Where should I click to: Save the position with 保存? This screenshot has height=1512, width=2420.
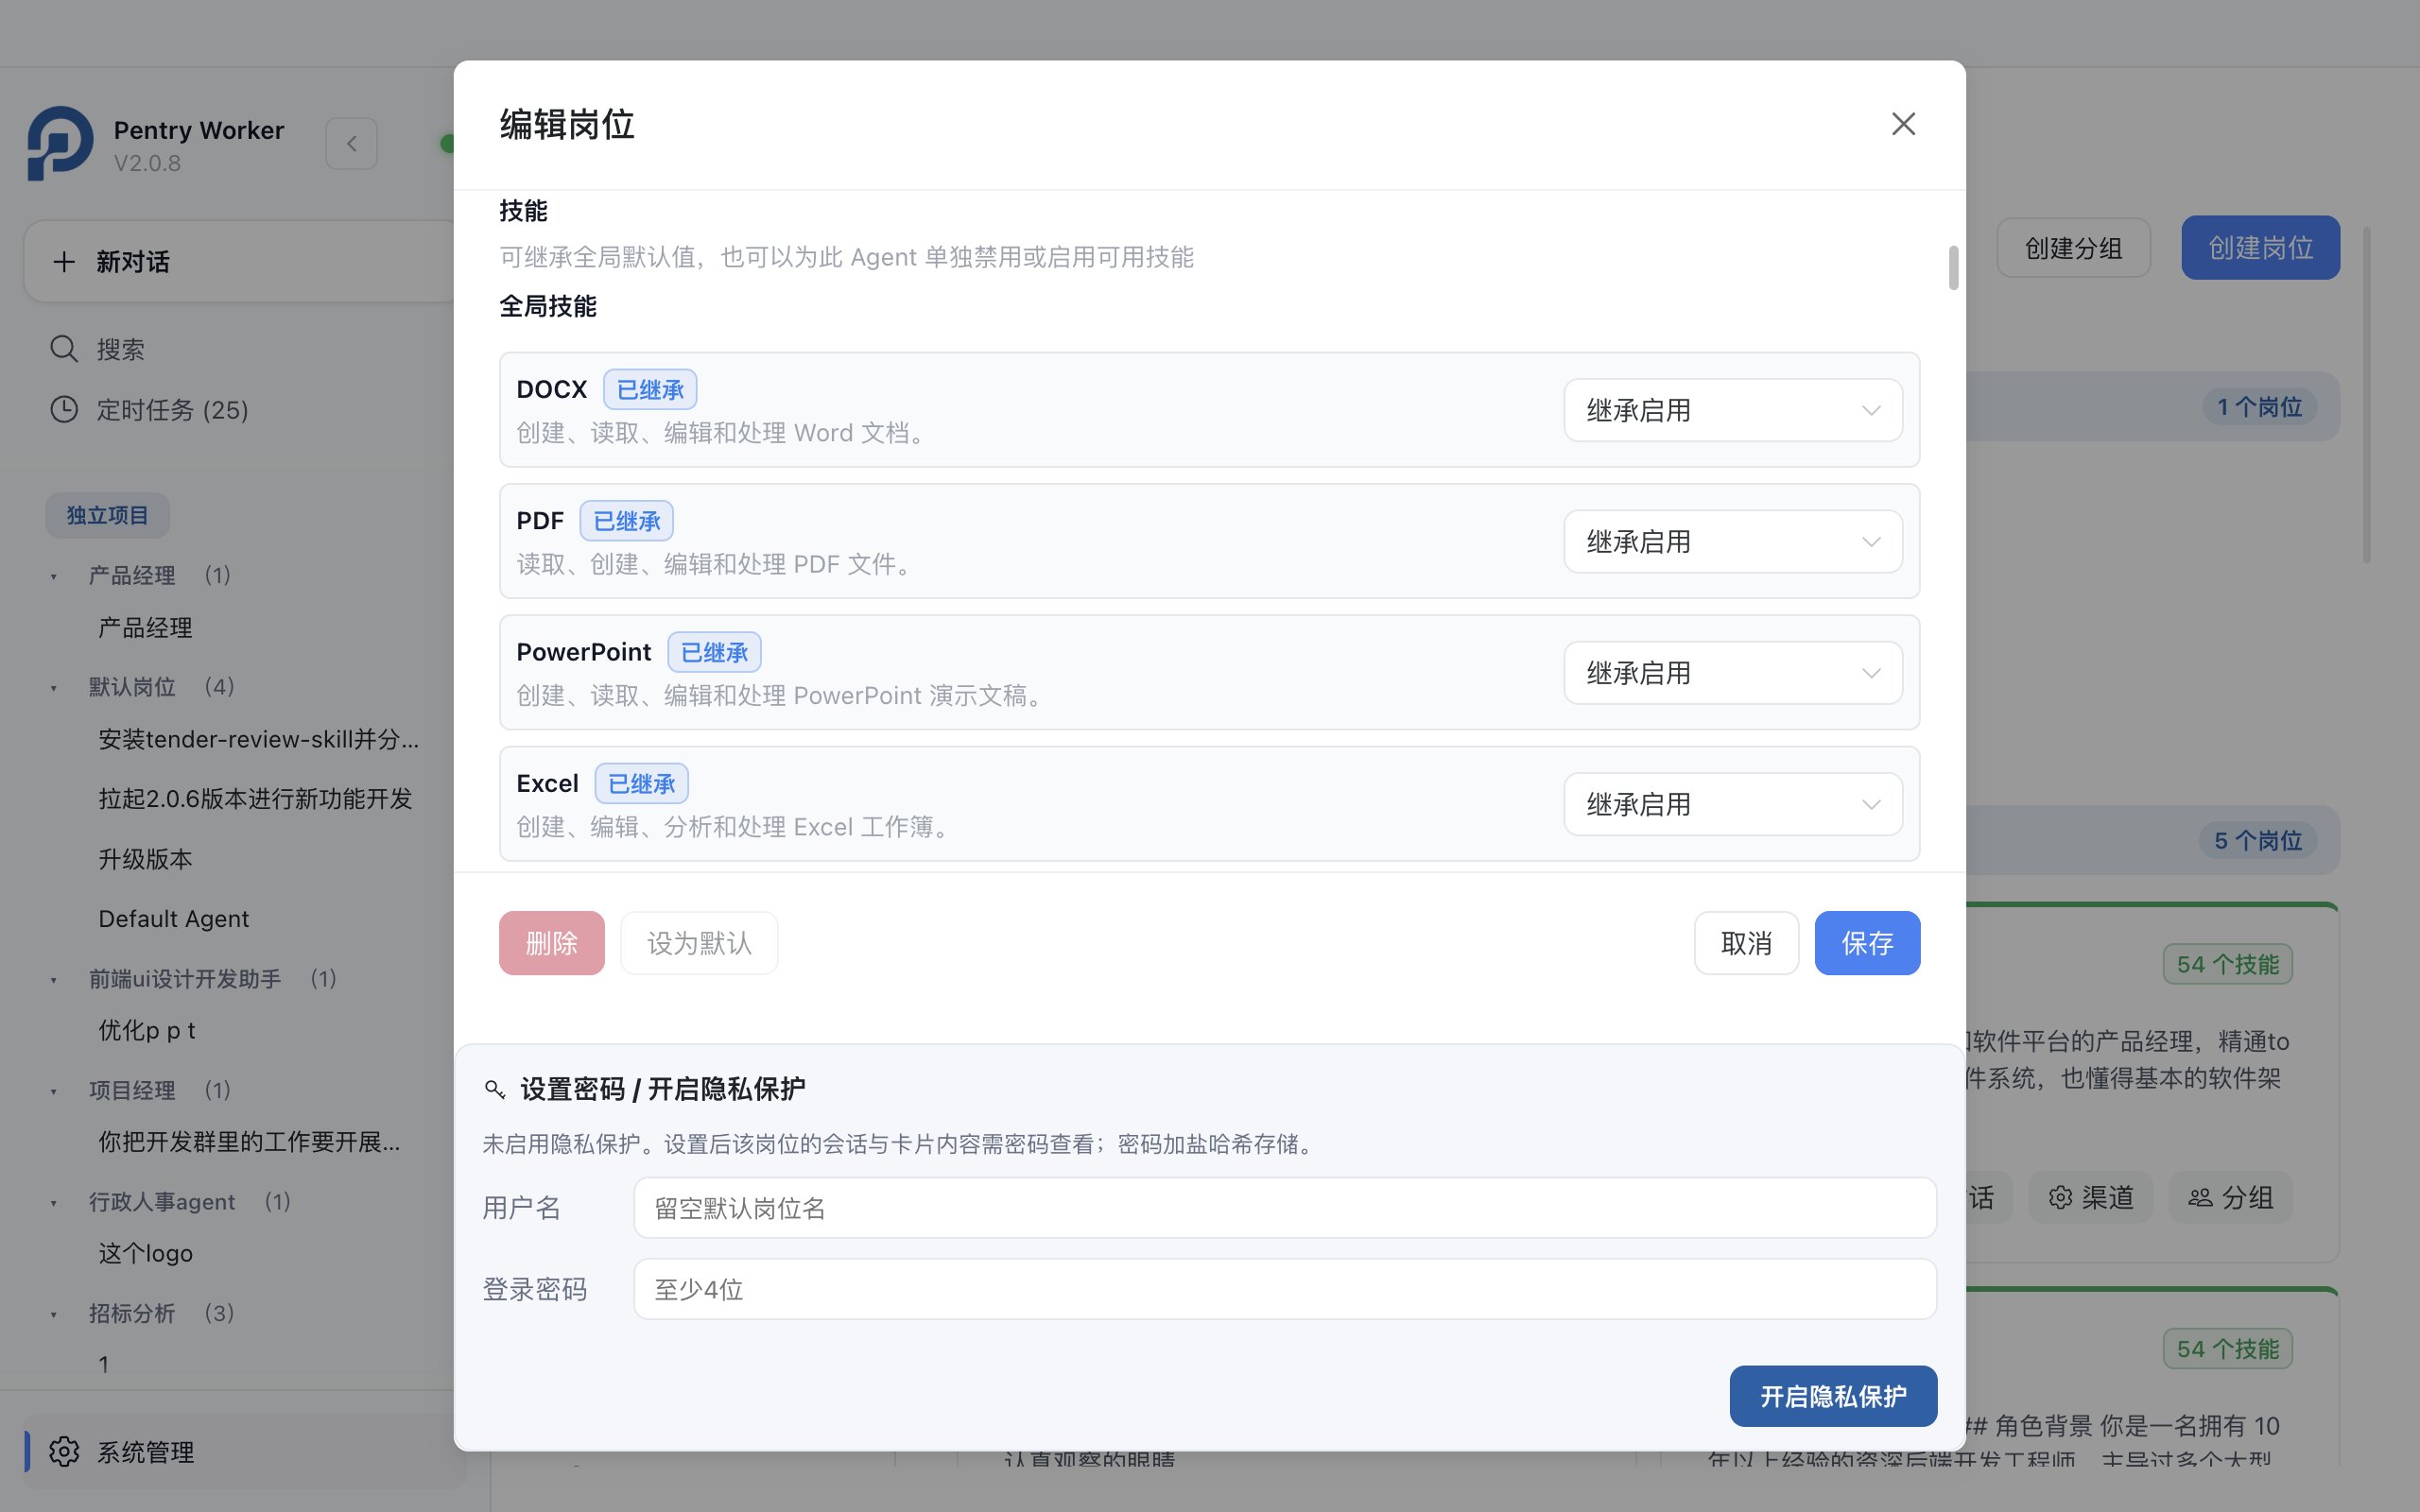[1867, 943]
